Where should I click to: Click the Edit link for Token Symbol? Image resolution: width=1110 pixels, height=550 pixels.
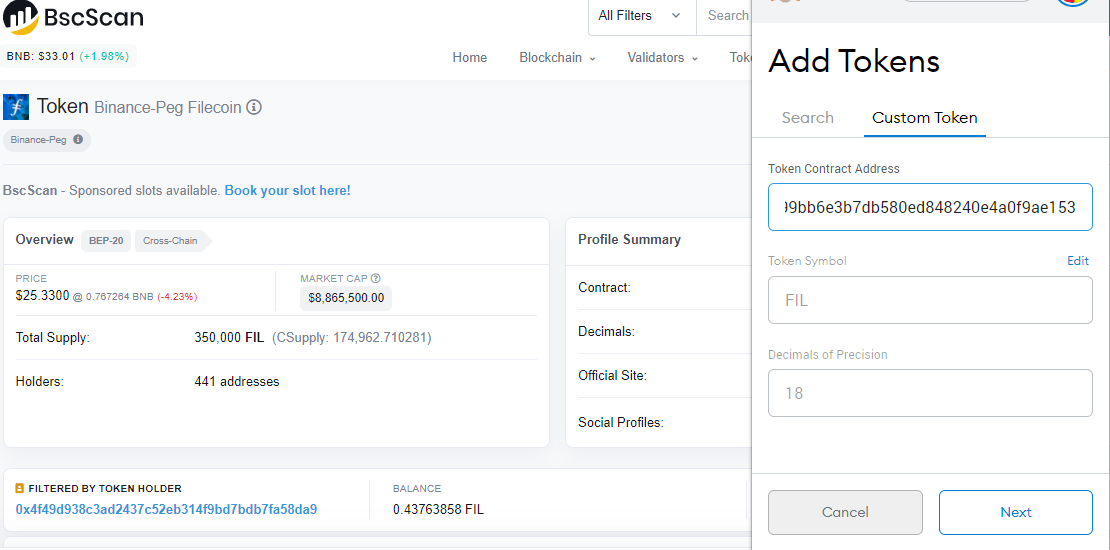[1077, 261]
